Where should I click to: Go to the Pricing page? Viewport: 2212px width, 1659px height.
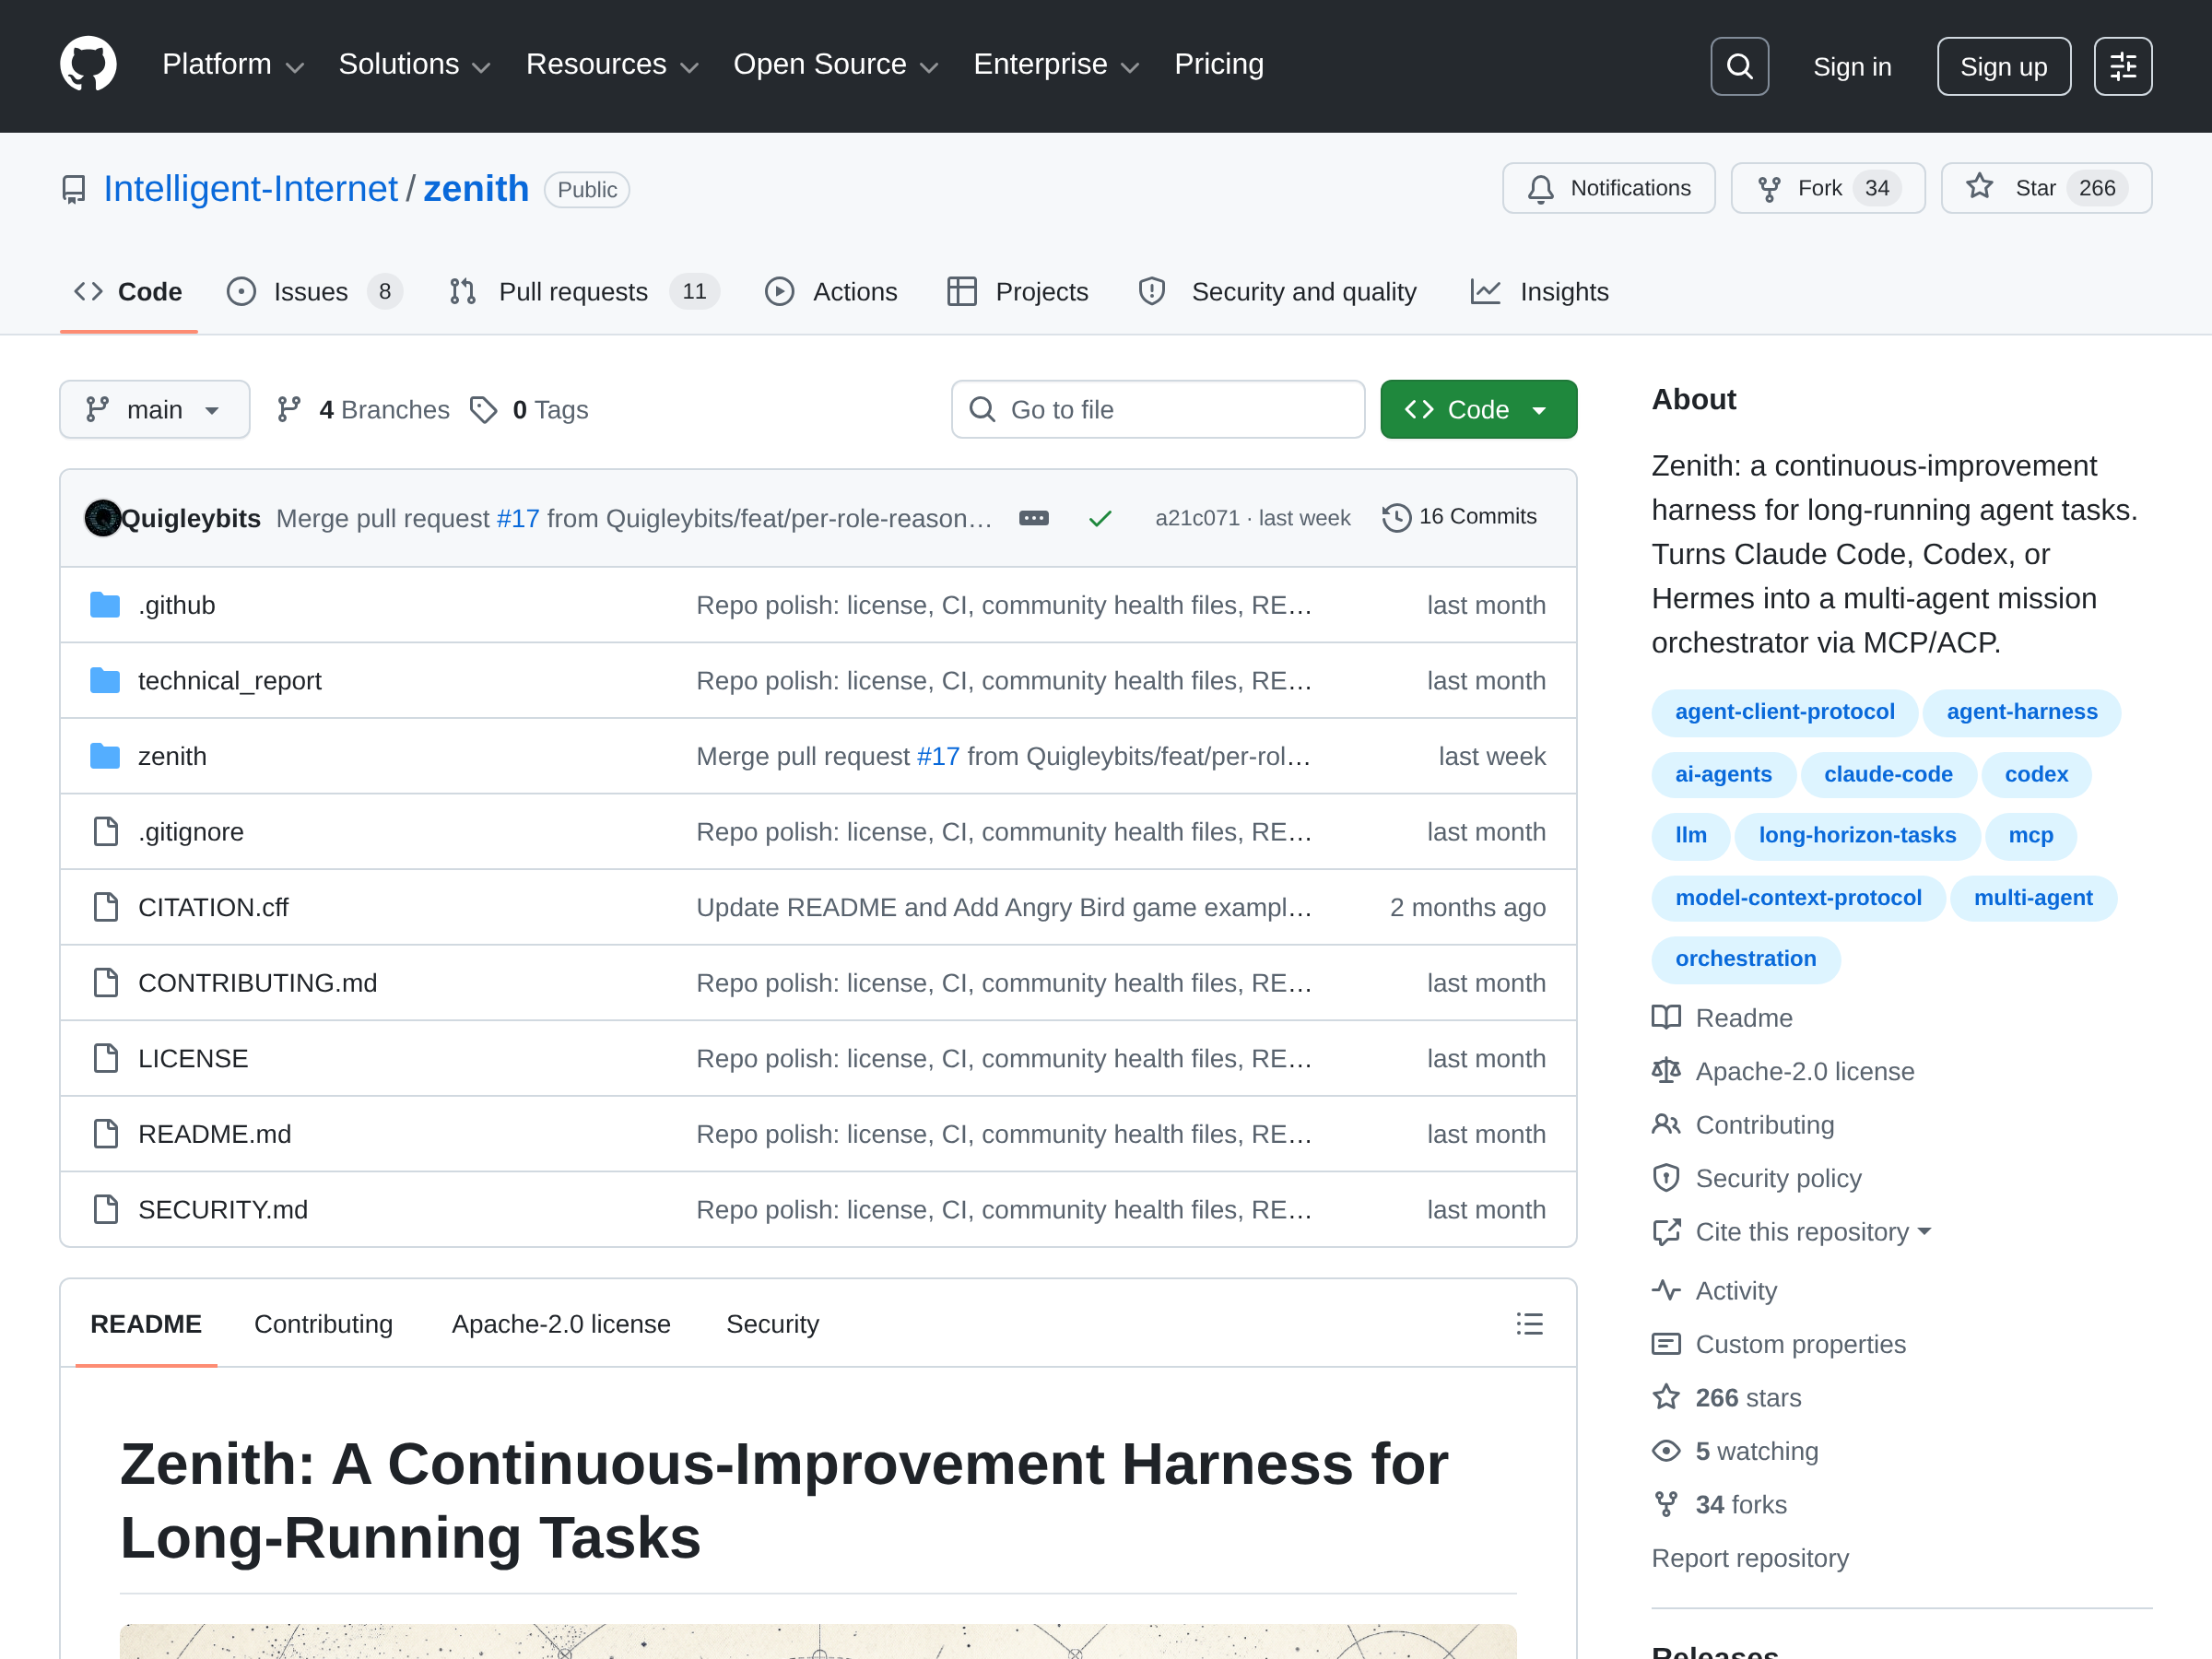(1218, 65)
